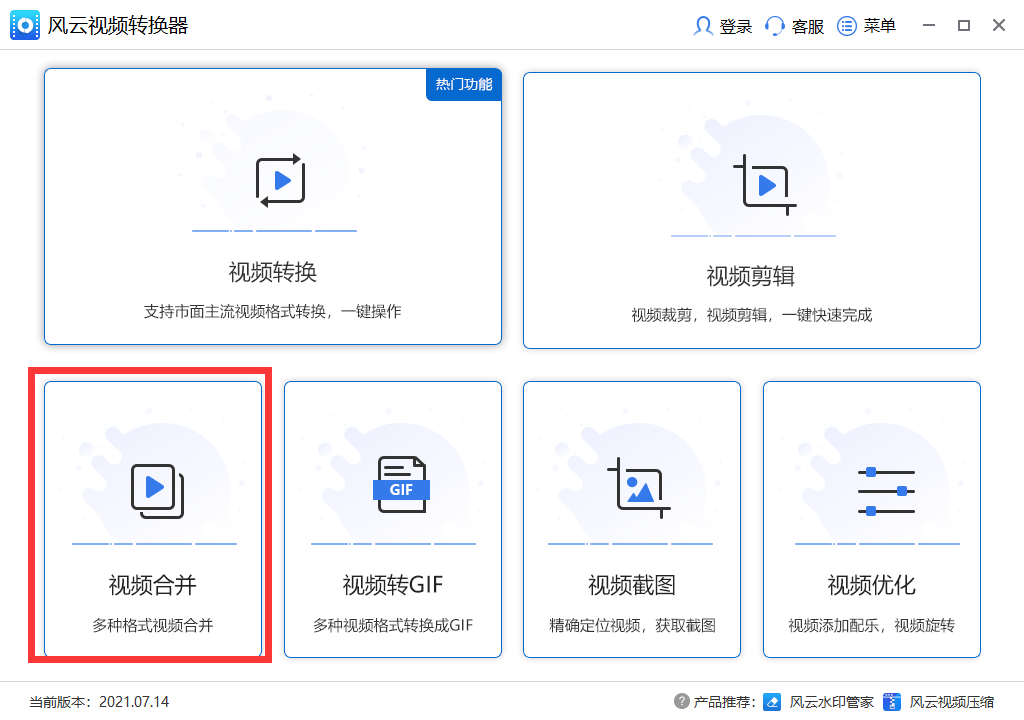Click the 视频合并 stacked-play icon
This screenshot has width=1024, height=720.
point(157,491)
